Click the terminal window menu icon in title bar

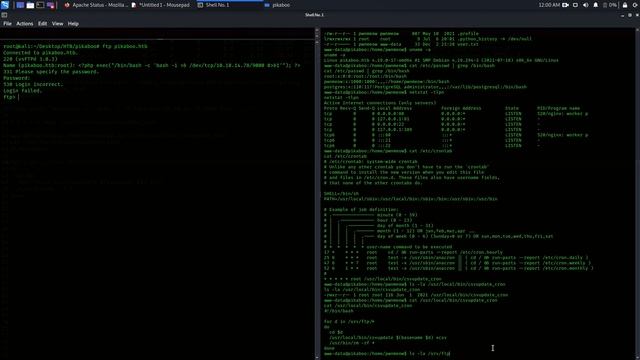[x=4, y=15]
